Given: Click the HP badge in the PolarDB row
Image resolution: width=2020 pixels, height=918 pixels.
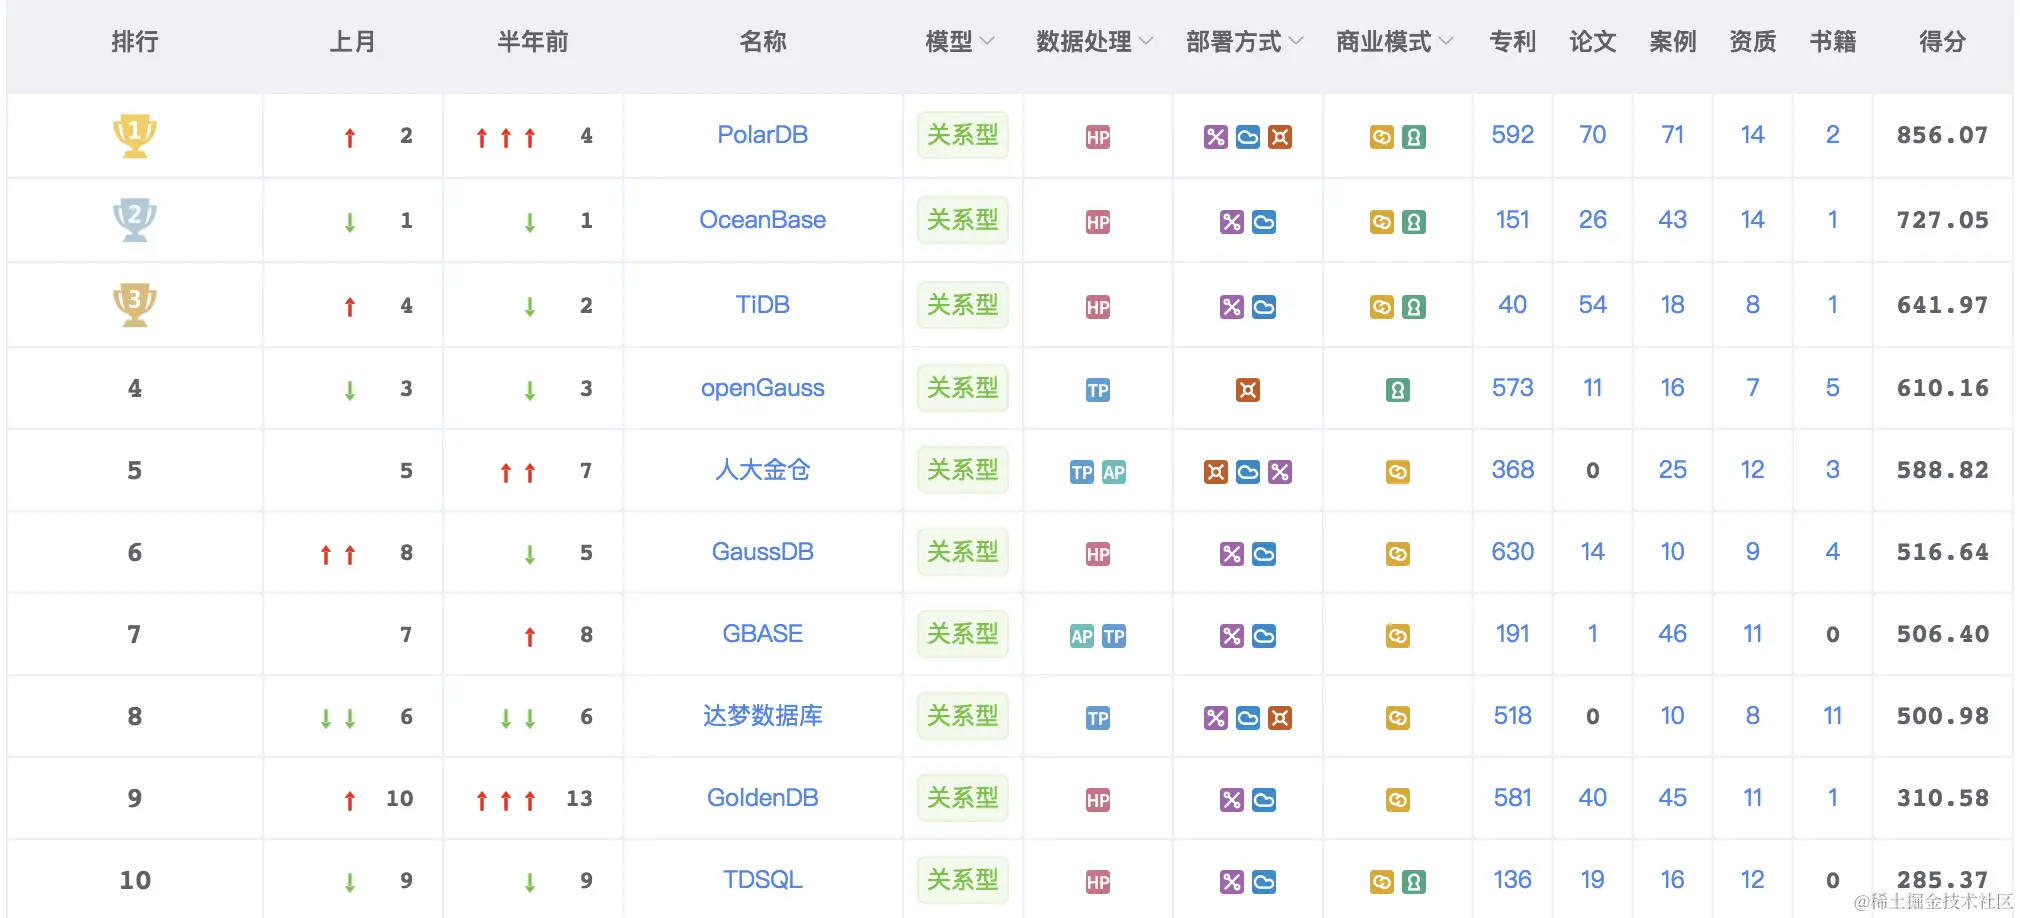Looking at the screenshot, I should click(1098, 137).
